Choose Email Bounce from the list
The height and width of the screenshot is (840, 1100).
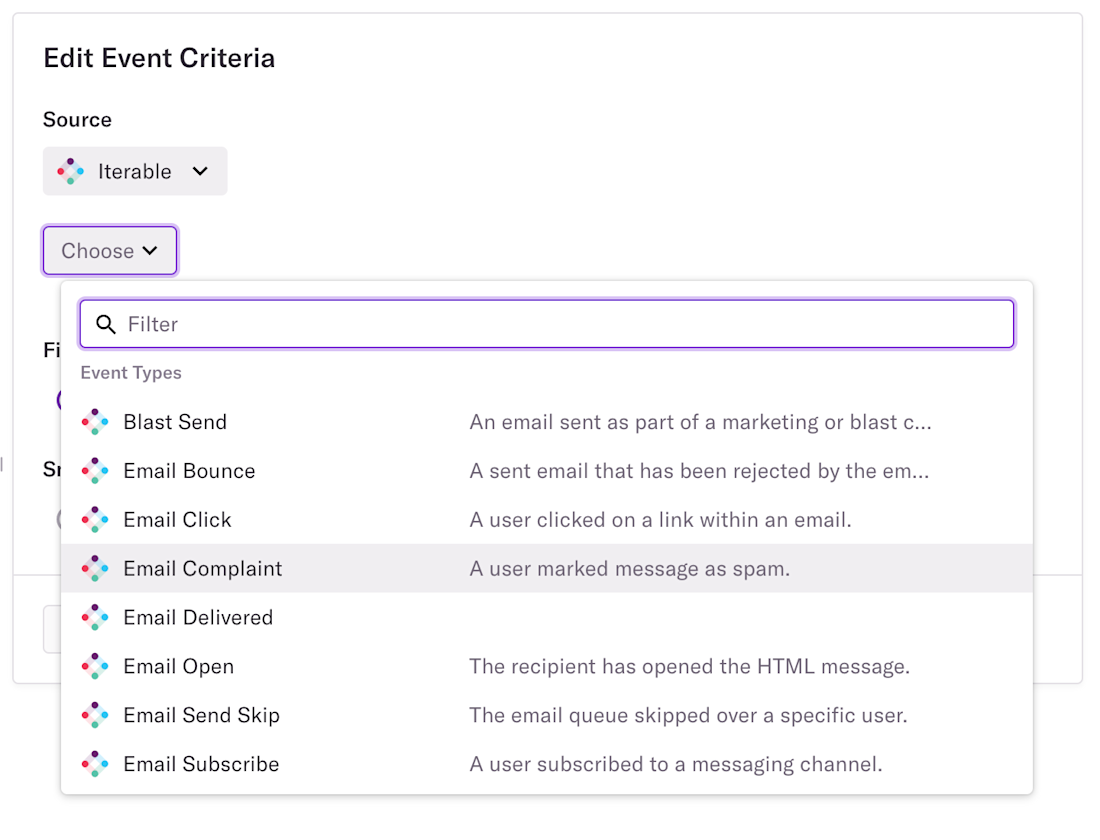[189, 471]
